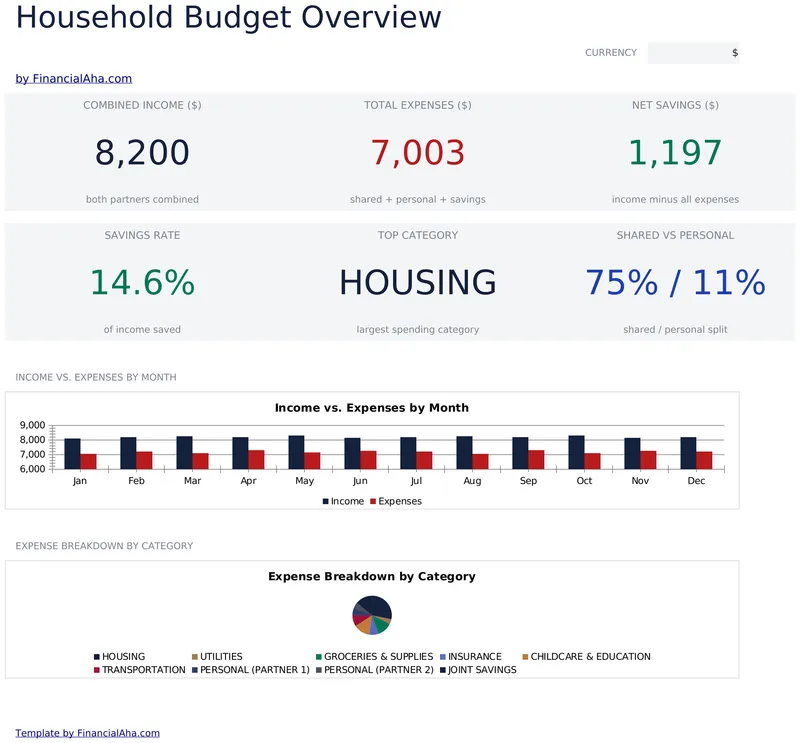The height and width of the screenshot is (743, 800).
Task: Select the total expenses value 7,003
Action: click(418, 153)
